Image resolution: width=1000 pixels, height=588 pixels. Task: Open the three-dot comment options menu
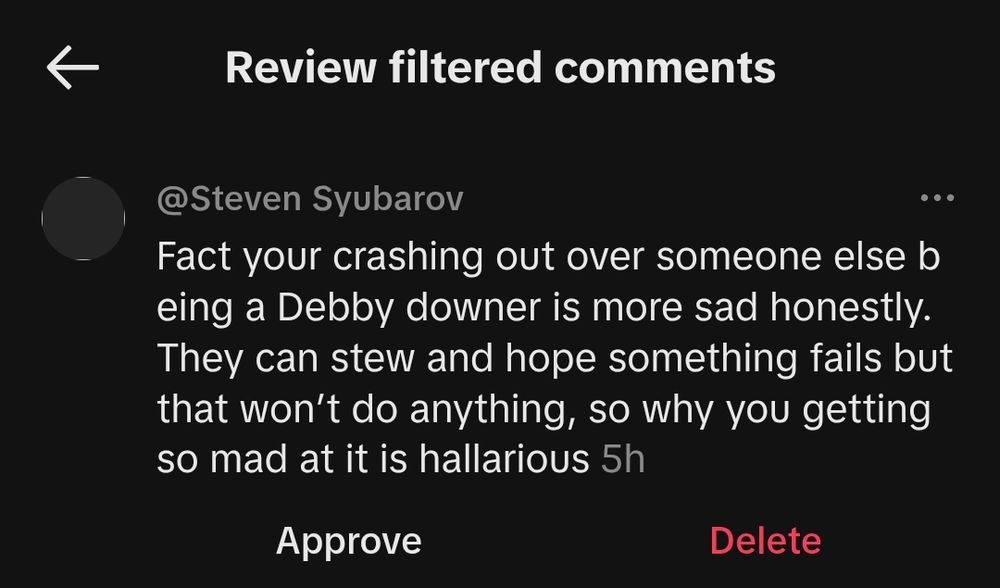click(938, 198)
